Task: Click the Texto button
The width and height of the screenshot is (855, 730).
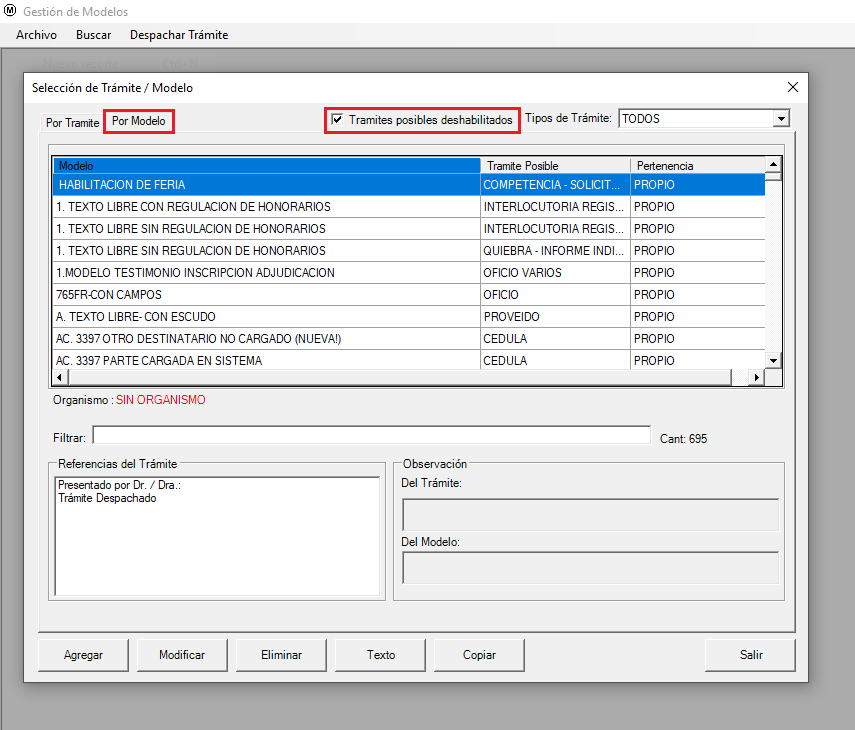Action: coord(381,655)
